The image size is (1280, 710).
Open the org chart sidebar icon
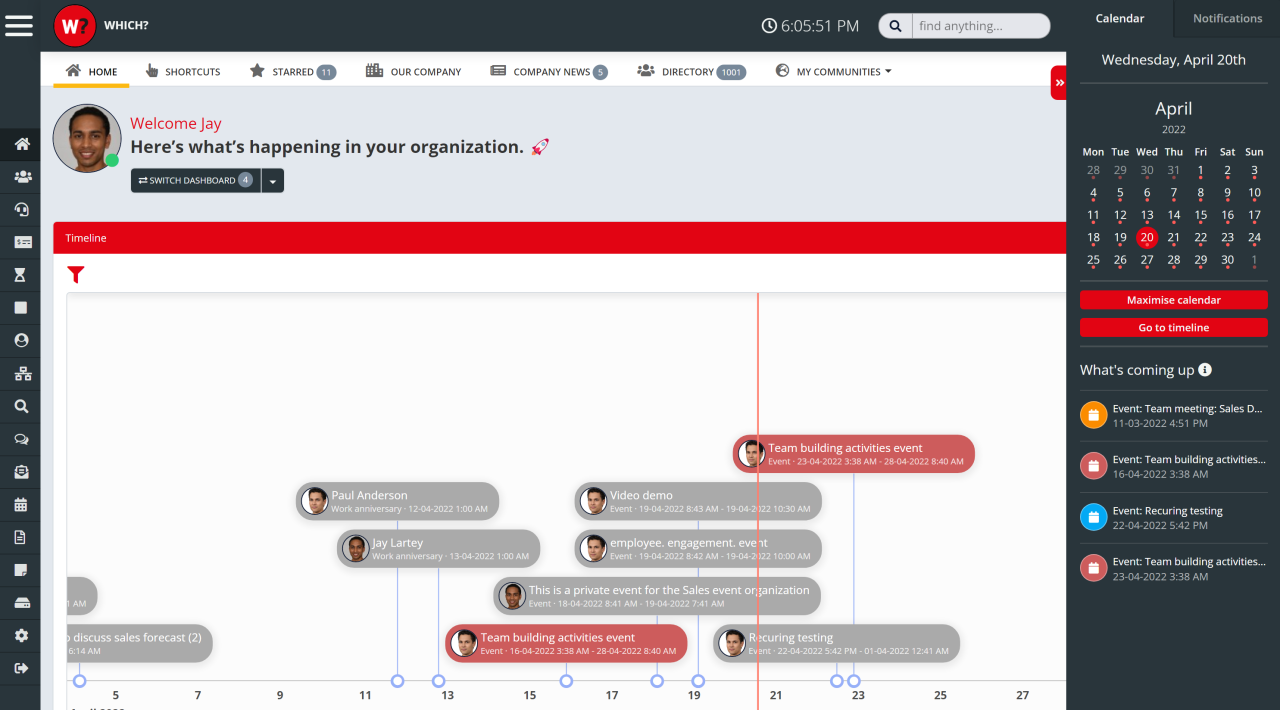21,374
